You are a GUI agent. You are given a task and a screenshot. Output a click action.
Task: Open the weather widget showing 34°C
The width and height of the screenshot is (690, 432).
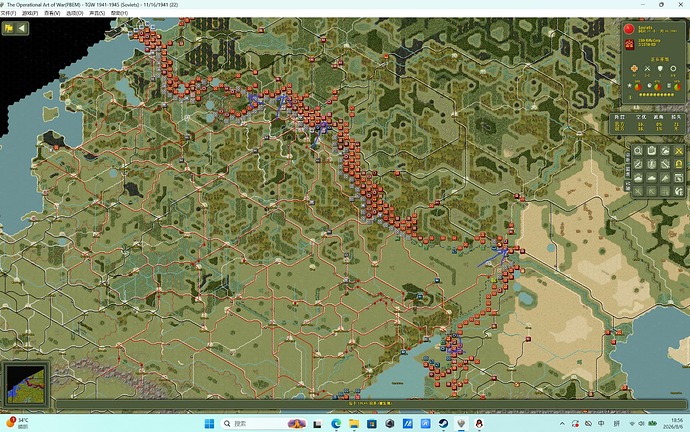pos(18,423)
